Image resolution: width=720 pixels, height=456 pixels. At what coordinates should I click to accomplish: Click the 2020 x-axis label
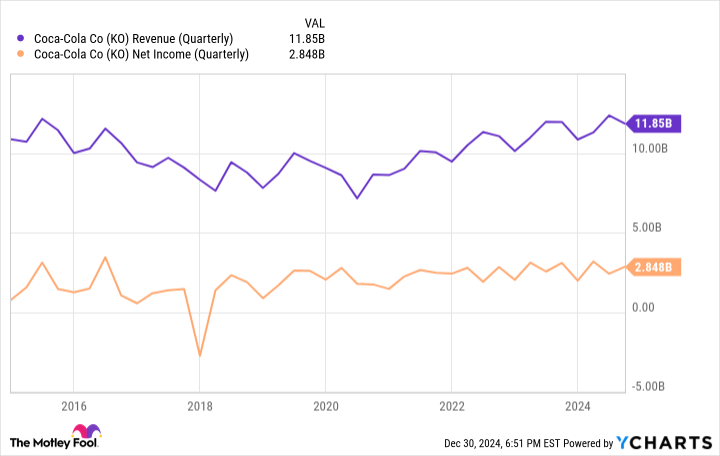coord(325,406)
